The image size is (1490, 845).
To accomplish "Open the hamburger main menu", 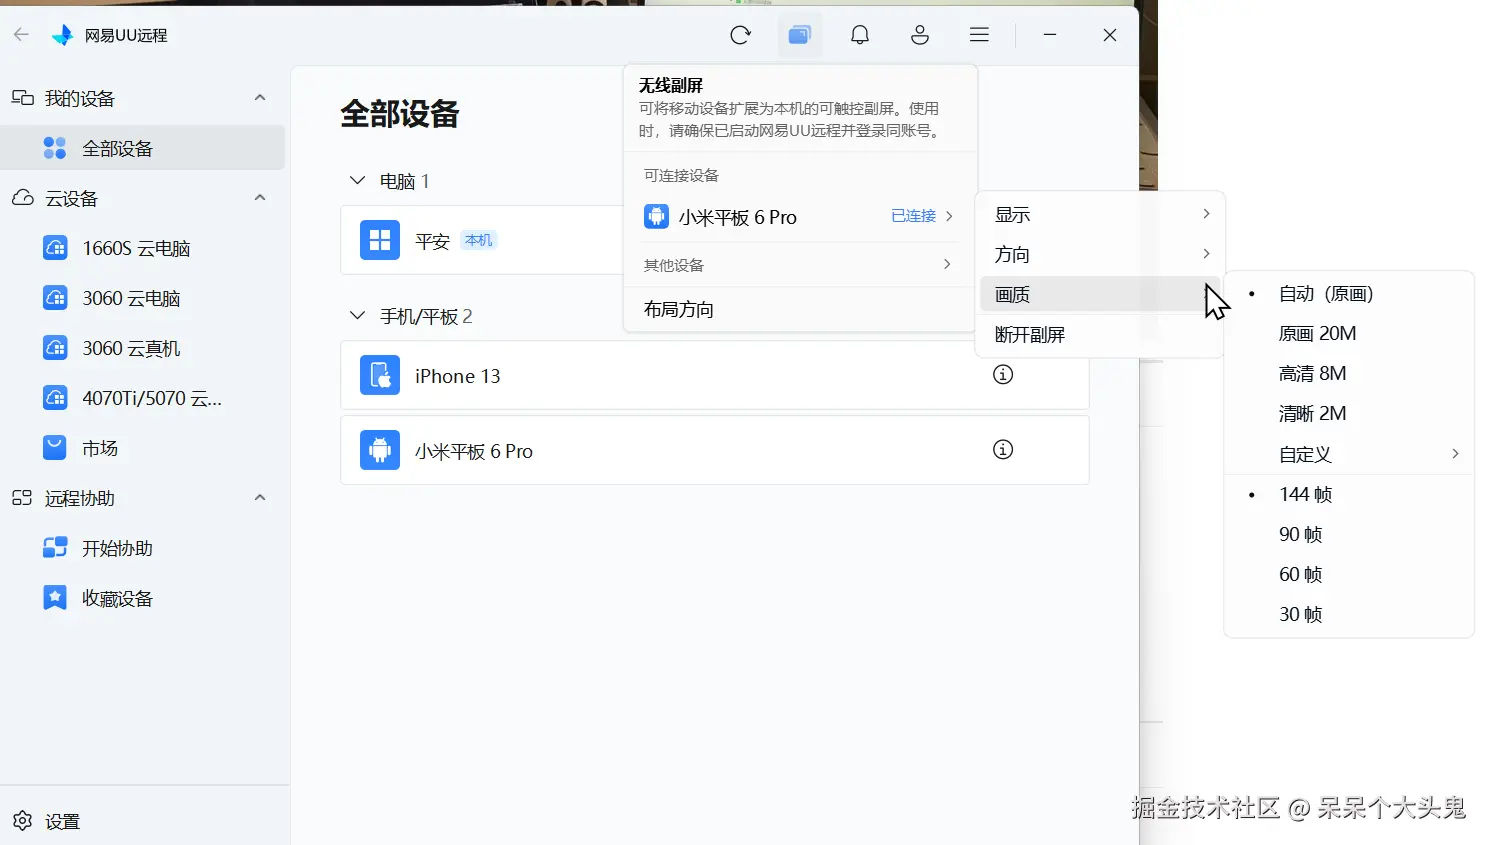I will pos(979,35).
